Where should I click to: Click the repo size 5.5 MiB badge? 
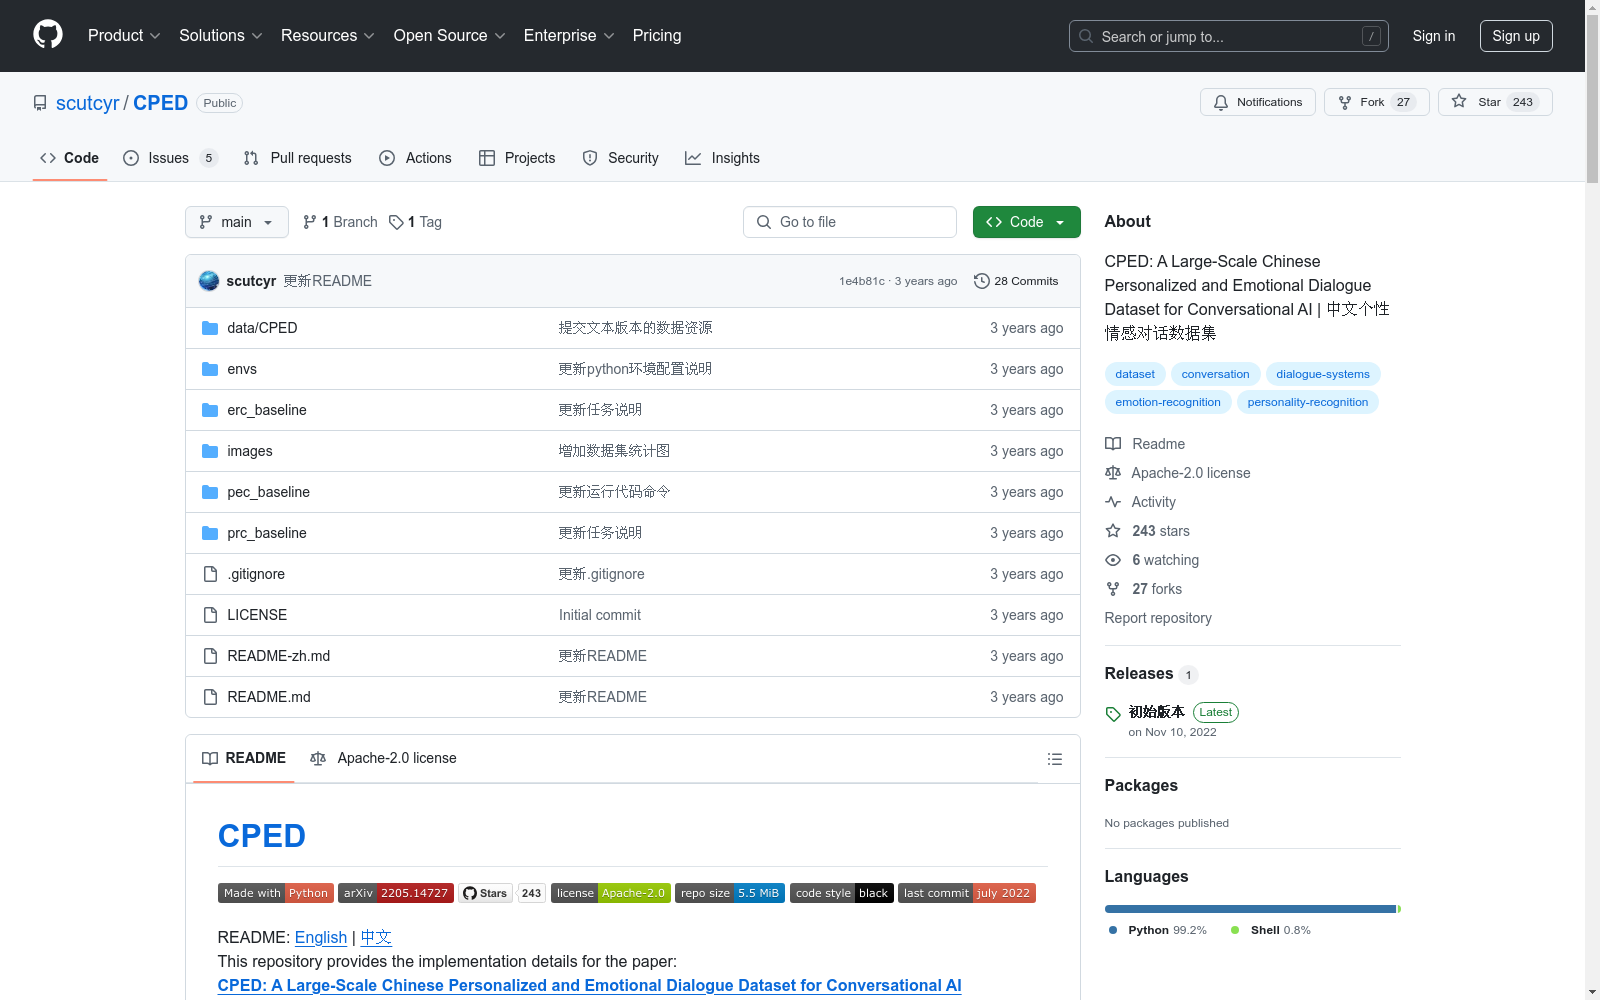pyautogui.click(x=730, y=893)
